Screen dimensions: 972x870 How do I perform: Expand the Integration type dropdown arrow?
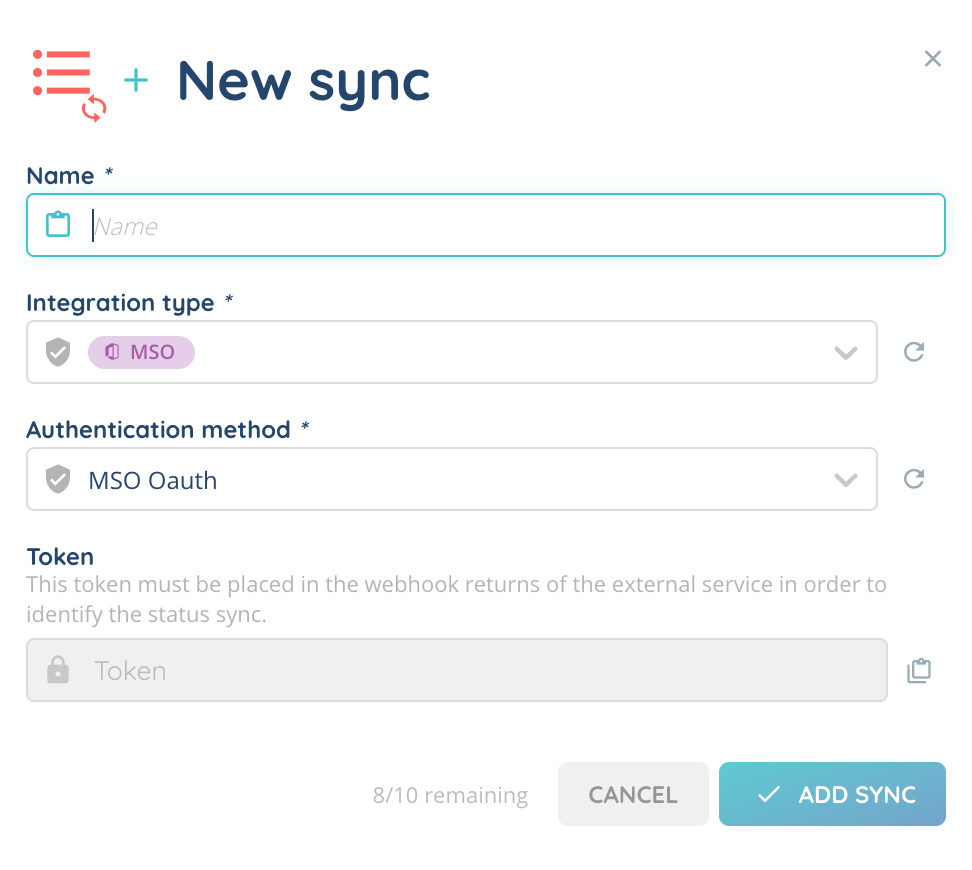[845, 352]
